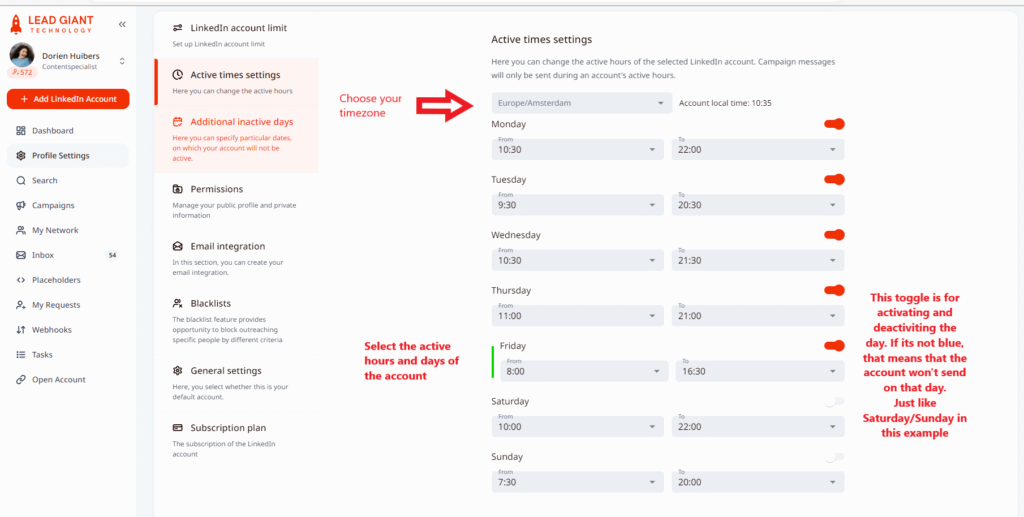
Task: Enable the Saturday active day toggle
Action: [x=835, y=401]
